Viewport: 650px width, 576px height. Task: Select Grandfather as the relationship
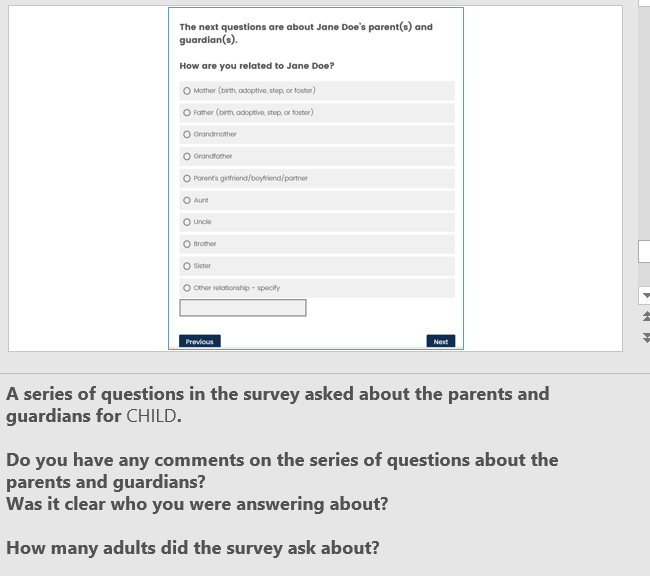click(187, 157)
